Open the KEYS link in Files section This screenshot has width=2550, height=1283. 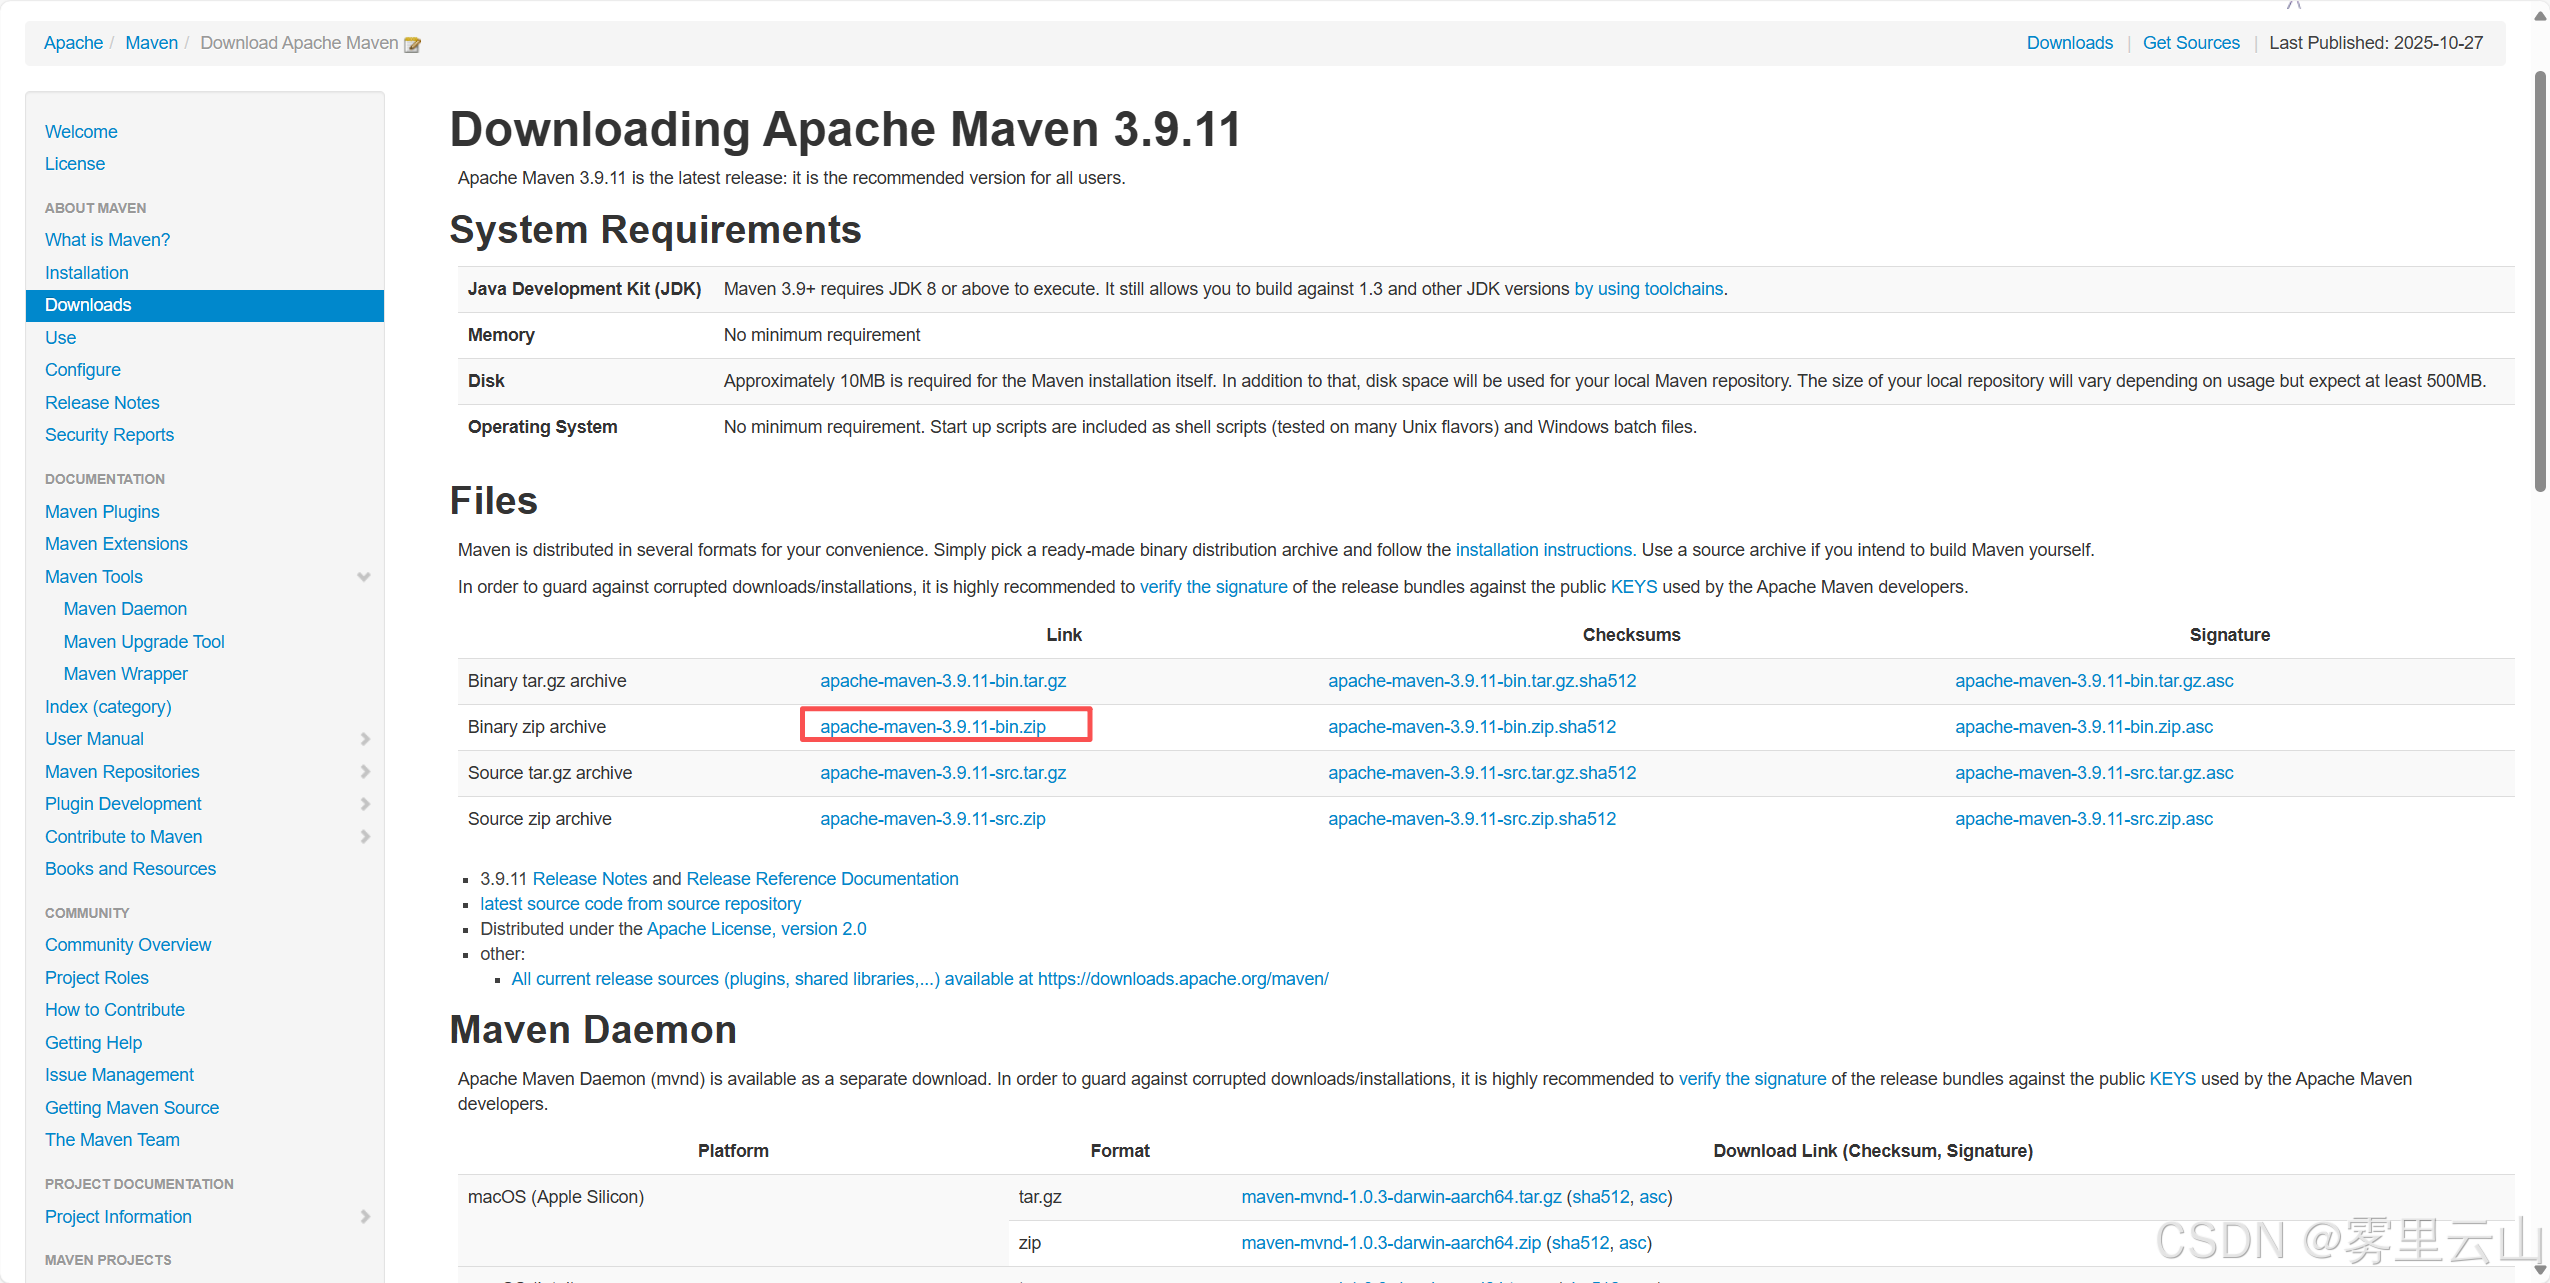[x=1633, y=587]
